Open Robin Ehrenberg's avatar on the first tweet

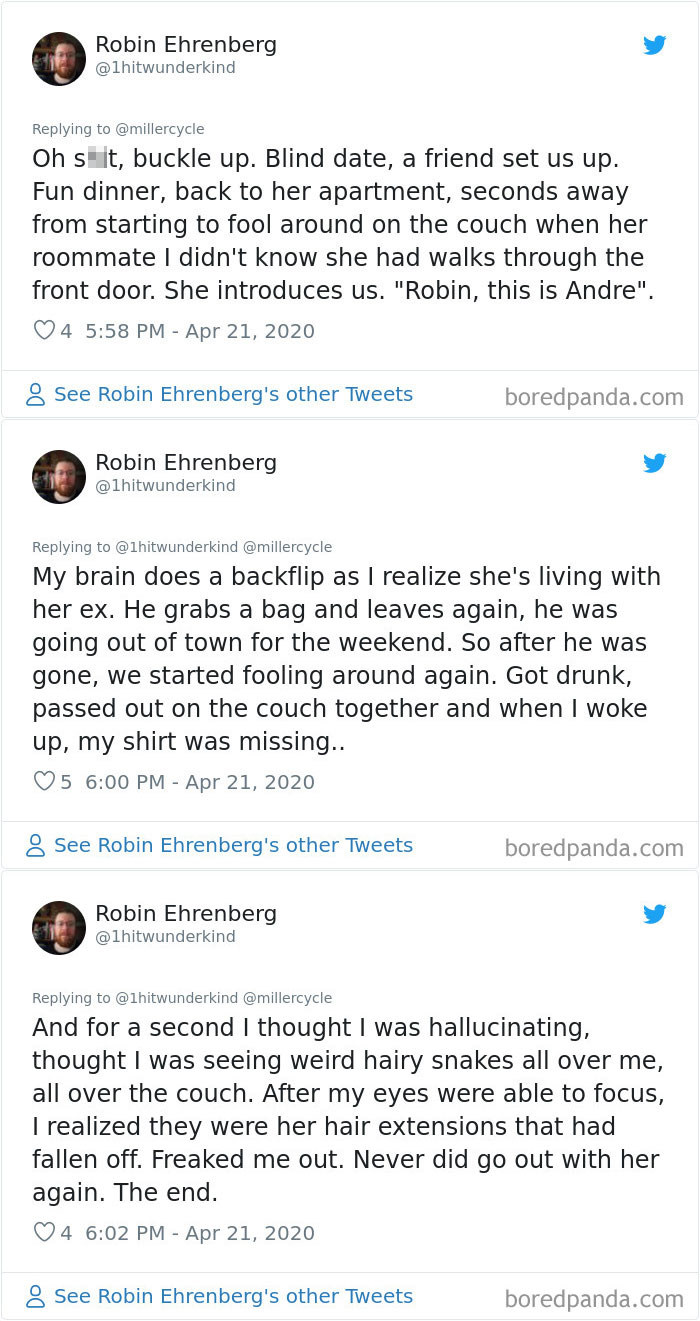[x=59, y=58]
